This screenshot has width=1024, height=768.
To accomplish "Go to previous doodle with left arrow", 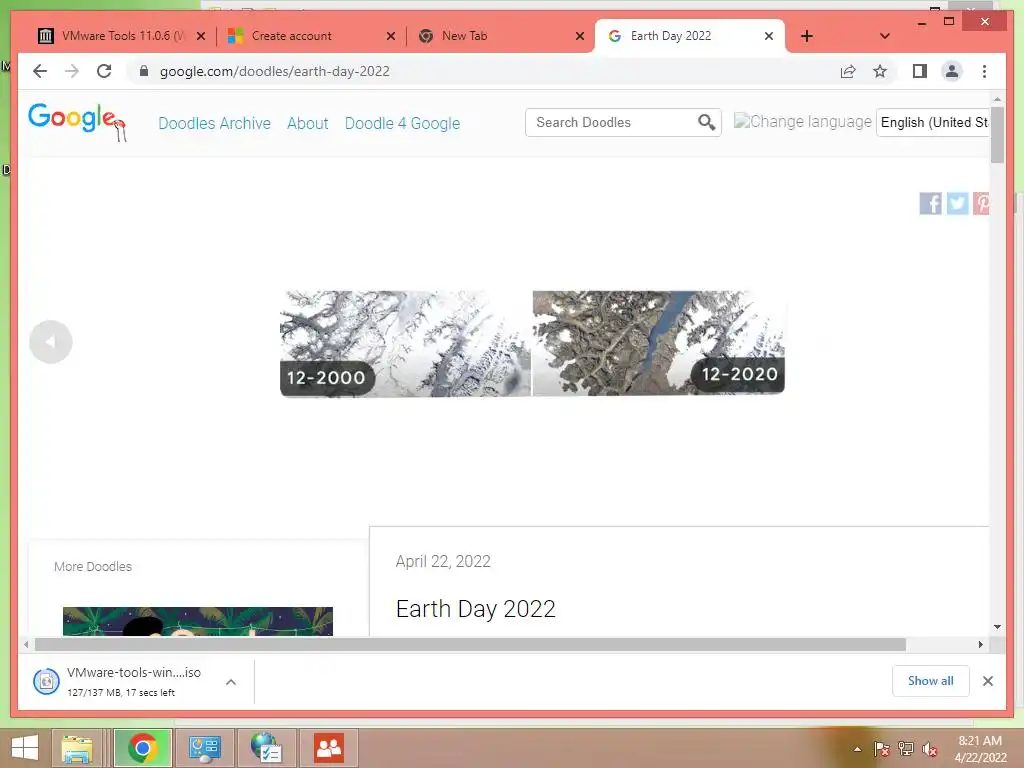I will [50, 342].
